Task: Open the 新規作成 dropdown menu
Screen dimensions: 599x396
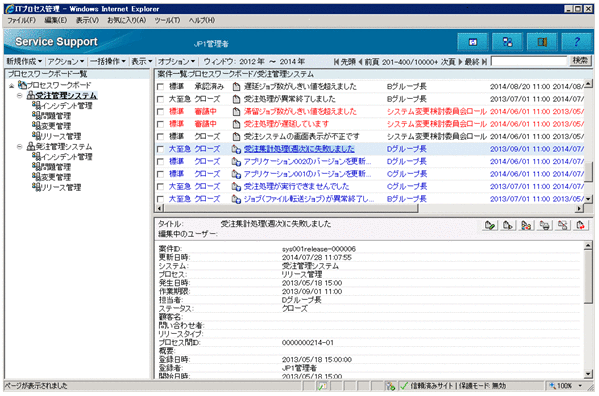Action: click(x=24, y=61)
